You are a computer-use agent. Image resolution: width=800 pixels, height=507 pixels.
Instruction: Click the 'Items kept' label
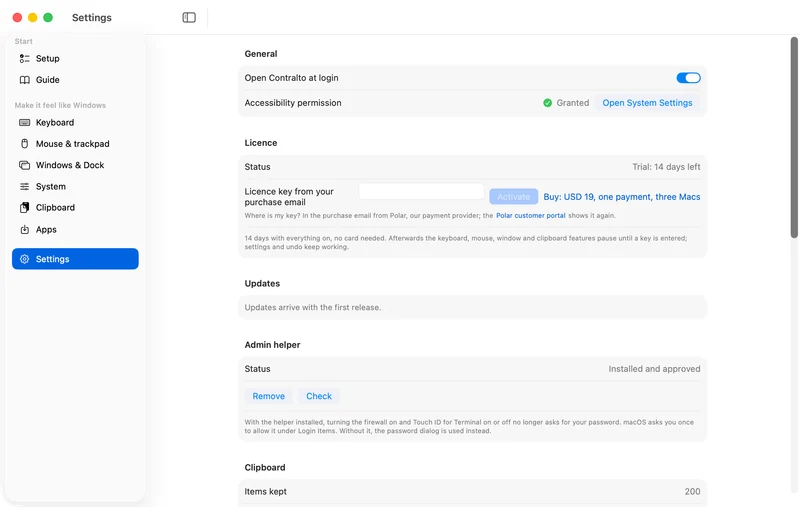(x=265, y=492)
